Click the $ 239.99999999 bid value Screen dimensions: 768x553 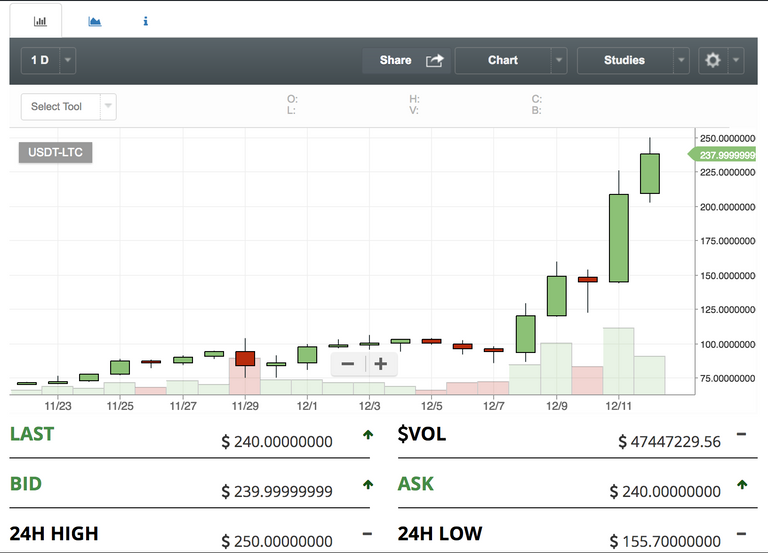pos(277,491)
